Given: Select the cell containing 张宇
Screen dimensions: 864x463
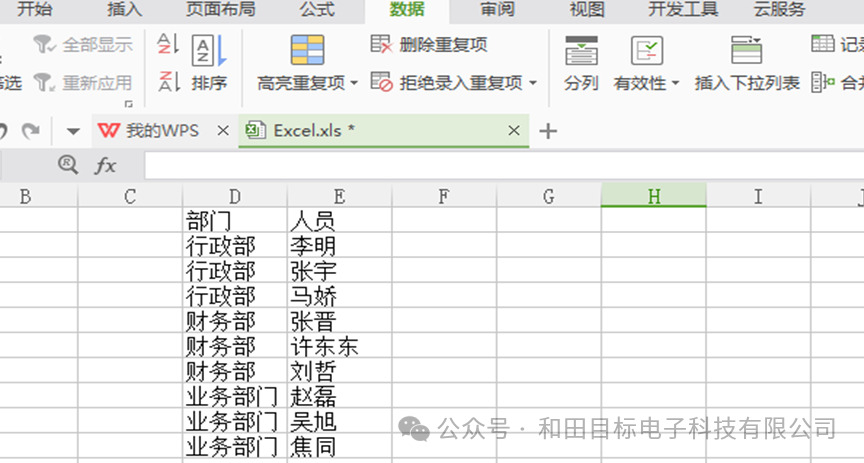Looking at the screenshot, I should (x=339, y=270).
